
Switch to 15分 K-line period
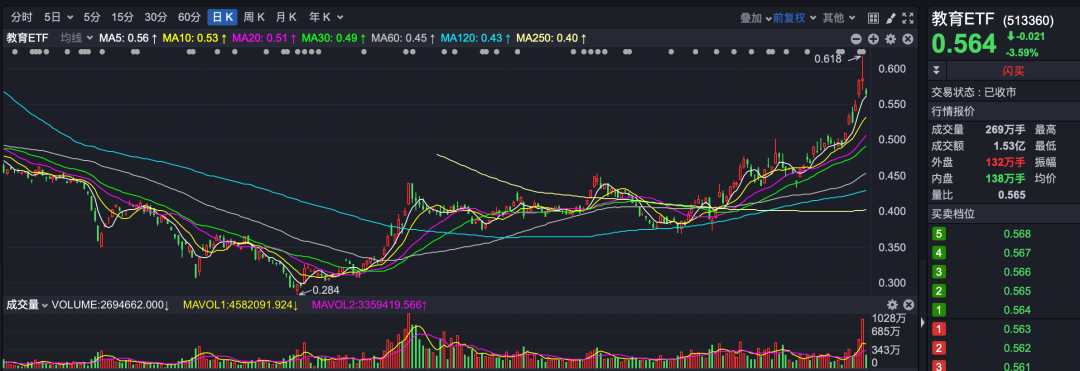(122, 17)
